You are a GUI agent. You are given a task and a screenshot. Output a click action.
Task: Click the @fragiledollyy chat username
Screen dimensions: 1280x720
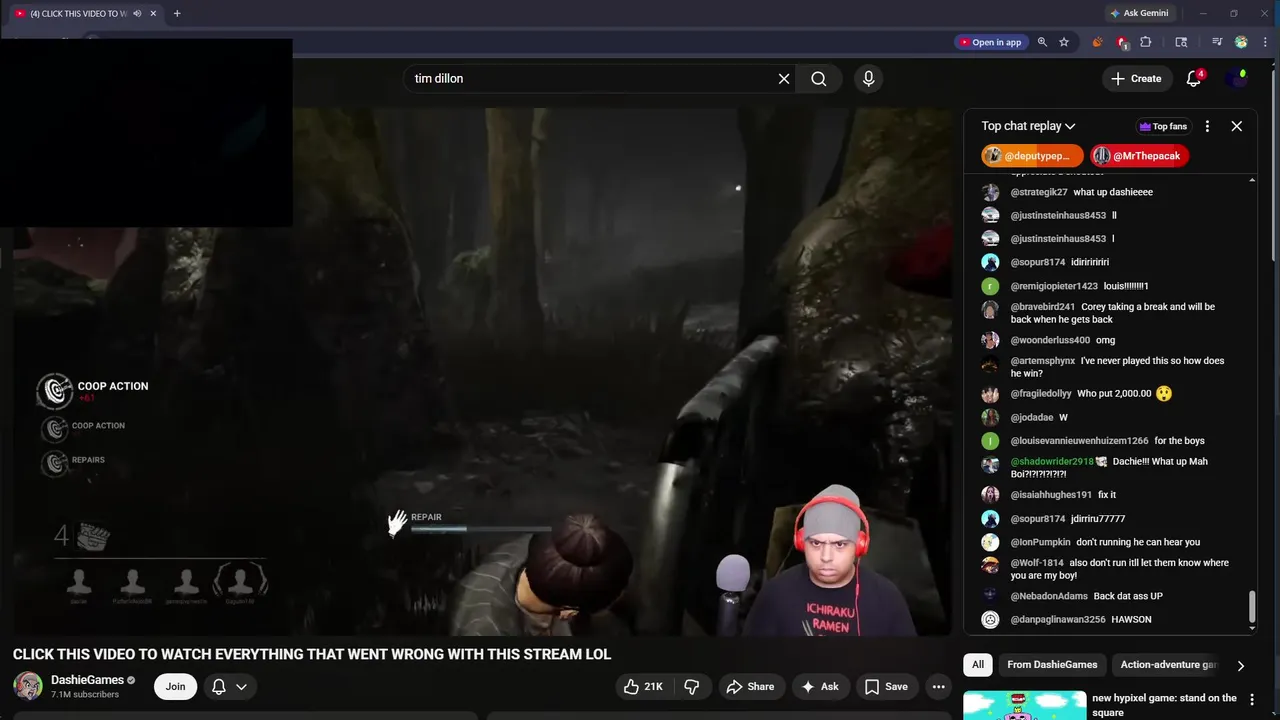pos(1041,394)
